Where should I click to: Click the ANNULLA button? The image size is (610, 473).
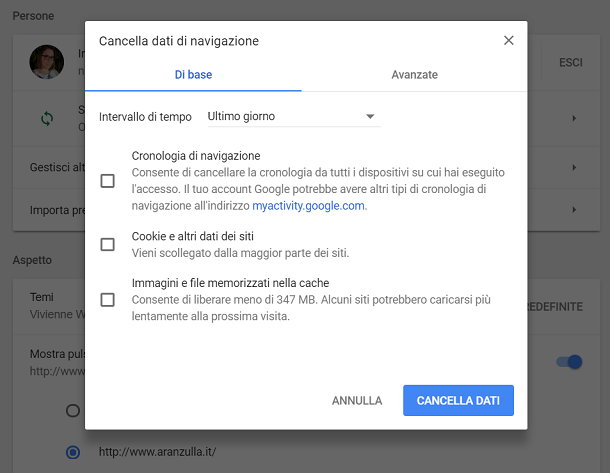(357, 401)
